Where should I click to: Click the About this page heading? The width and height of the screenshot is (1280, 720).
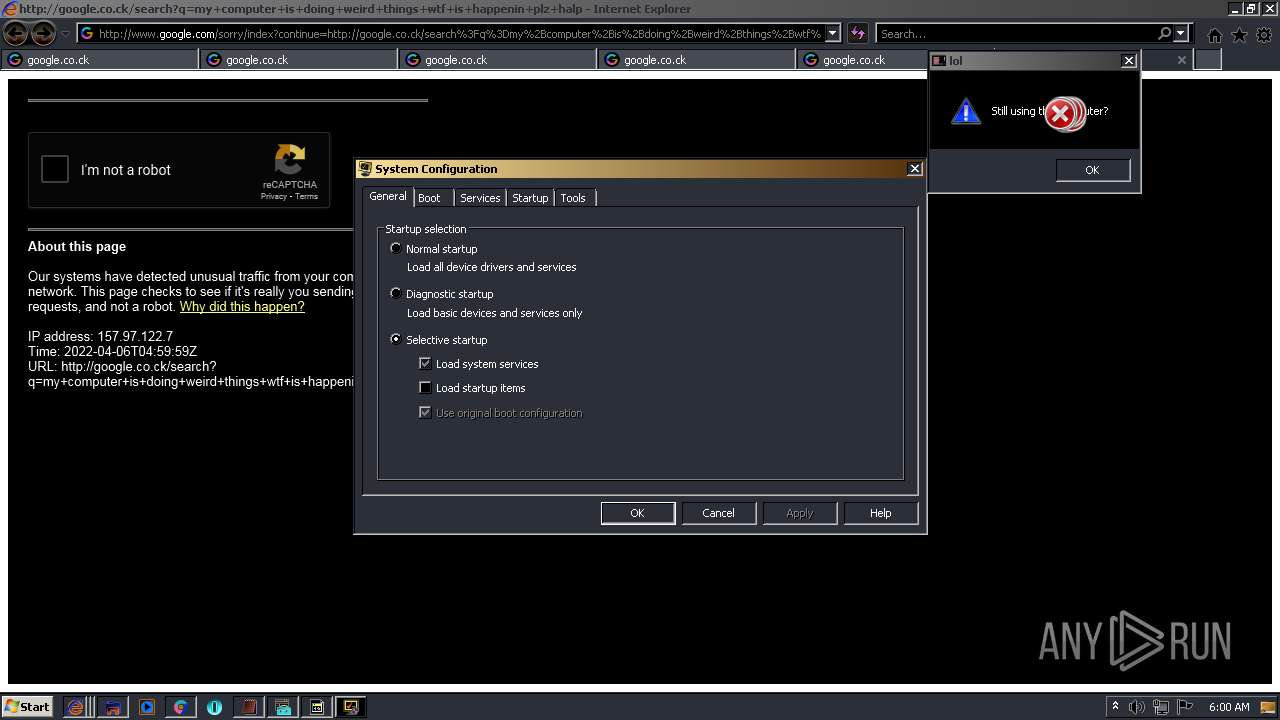point(77,247)
